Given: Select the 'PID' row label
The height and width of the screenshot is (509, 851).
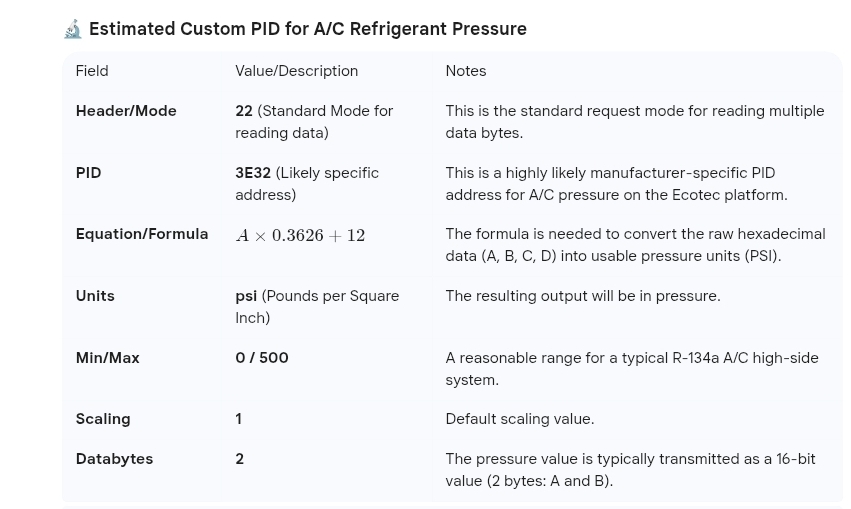Looking at the screenshot, I should coord(88,173).
